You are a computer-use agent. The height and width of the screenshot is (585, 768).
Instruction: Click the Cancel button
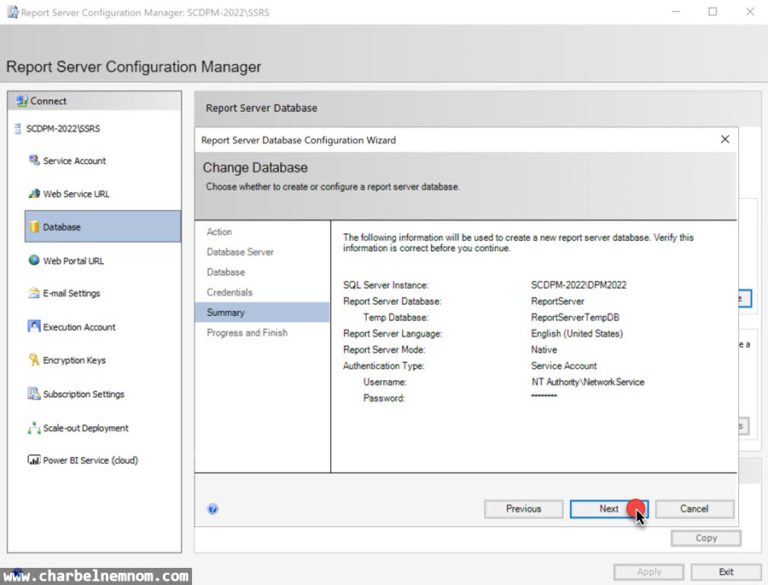[x=695, y=509]
